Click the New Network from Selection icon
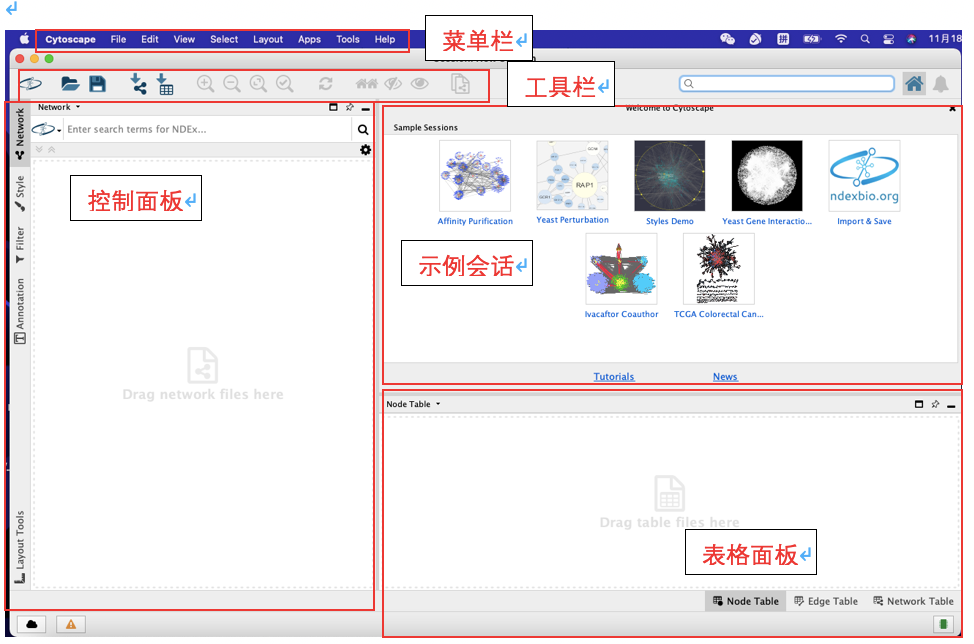This screenshot has height=644, width=974. point(460,84)
